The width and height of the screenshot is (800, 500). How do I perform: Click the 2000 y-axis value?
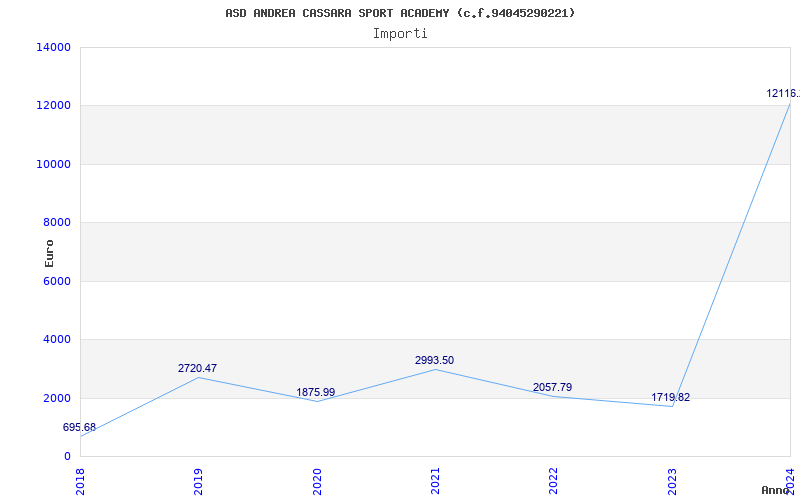(57, 398)
